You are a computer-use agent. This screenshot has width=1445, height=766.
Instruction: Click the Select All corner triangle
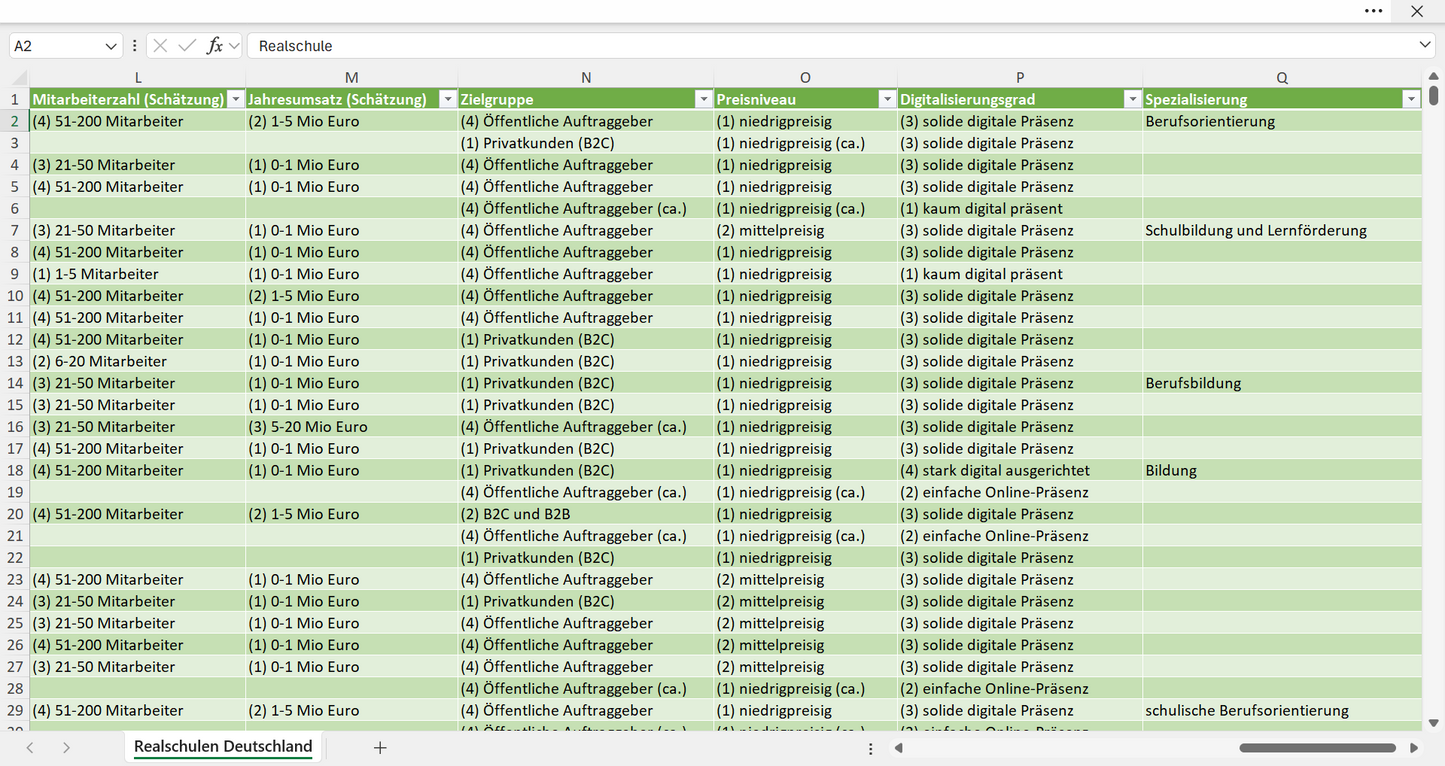point(19,78)
